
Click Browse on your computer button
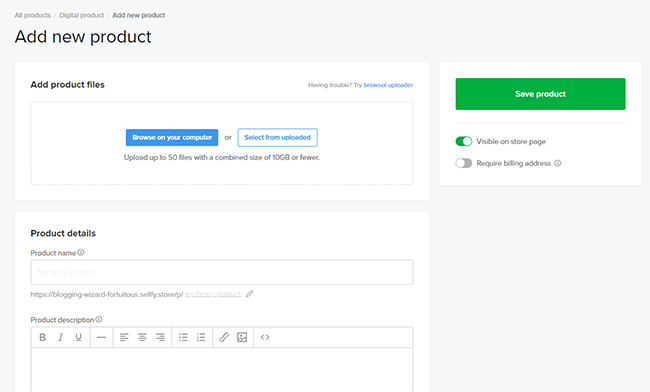click(x=172, y=138)
